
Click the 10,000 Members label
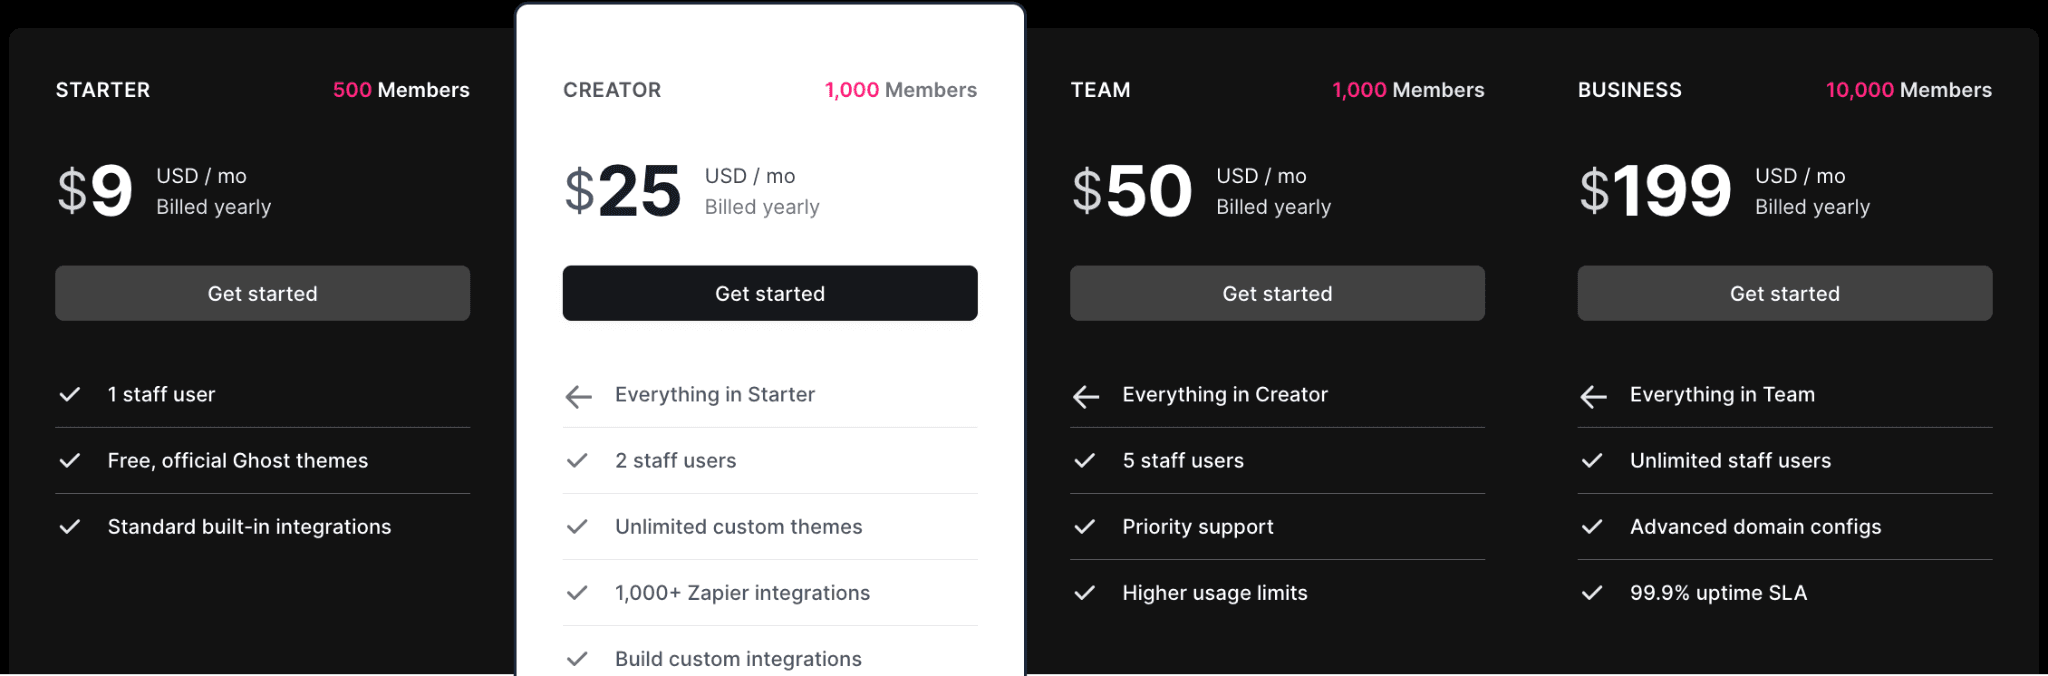(1908, 90)
